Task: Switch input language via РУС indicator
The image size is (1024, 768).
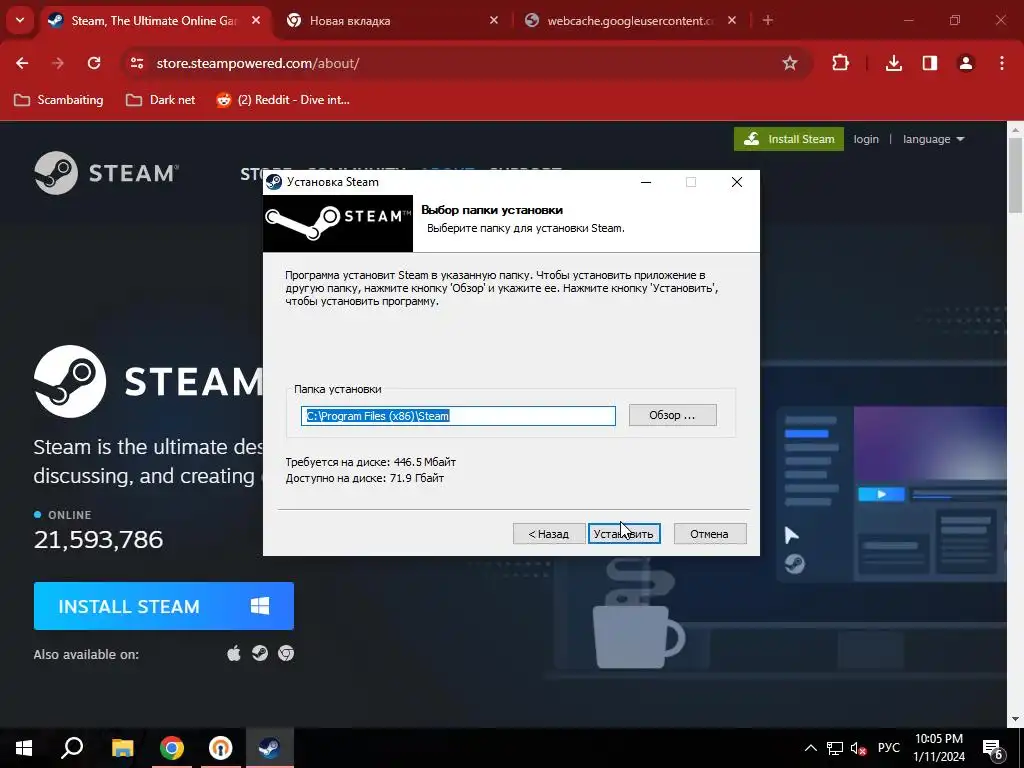Action: pyautogui.click(x=889, y=748)
